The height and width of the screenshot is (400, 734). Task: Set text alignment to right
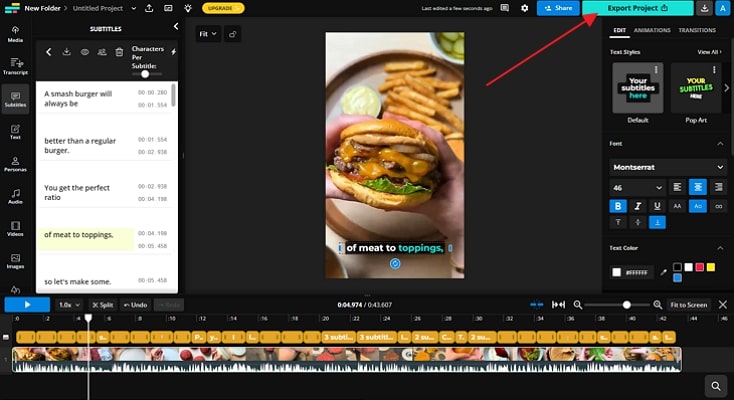[719, 187]
